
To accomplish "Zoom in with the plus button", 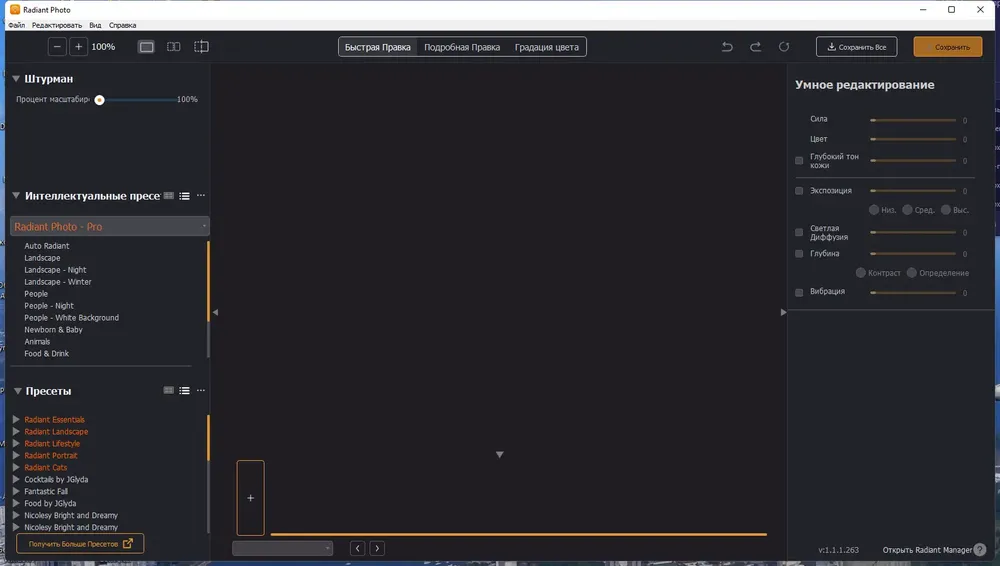I will [x=78, y=47].
